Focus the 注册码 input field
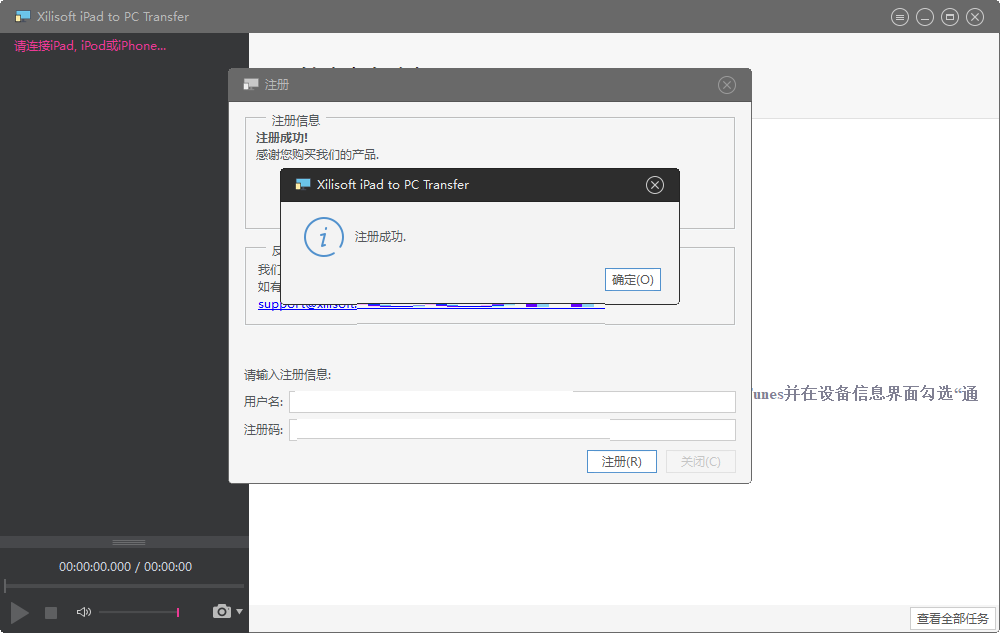The image size is (1000, 633). tap(512, 430)
